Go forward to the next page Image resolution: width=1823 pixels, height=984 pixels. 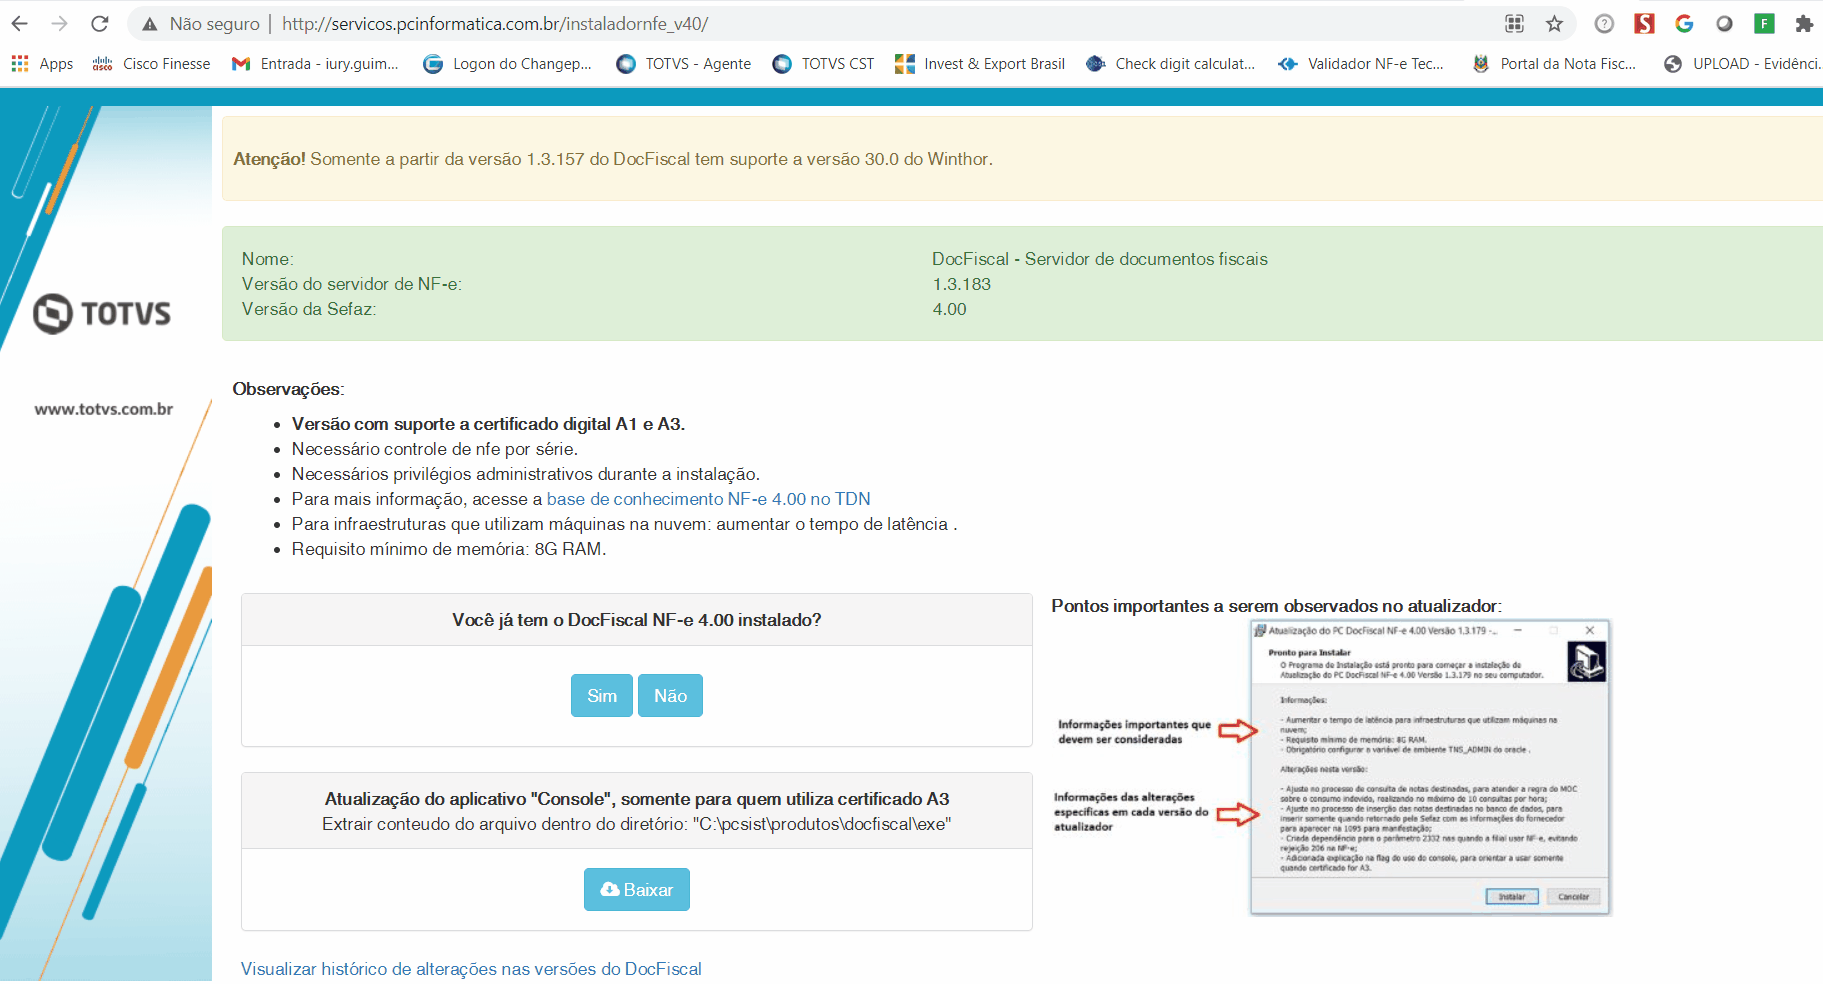59,23
